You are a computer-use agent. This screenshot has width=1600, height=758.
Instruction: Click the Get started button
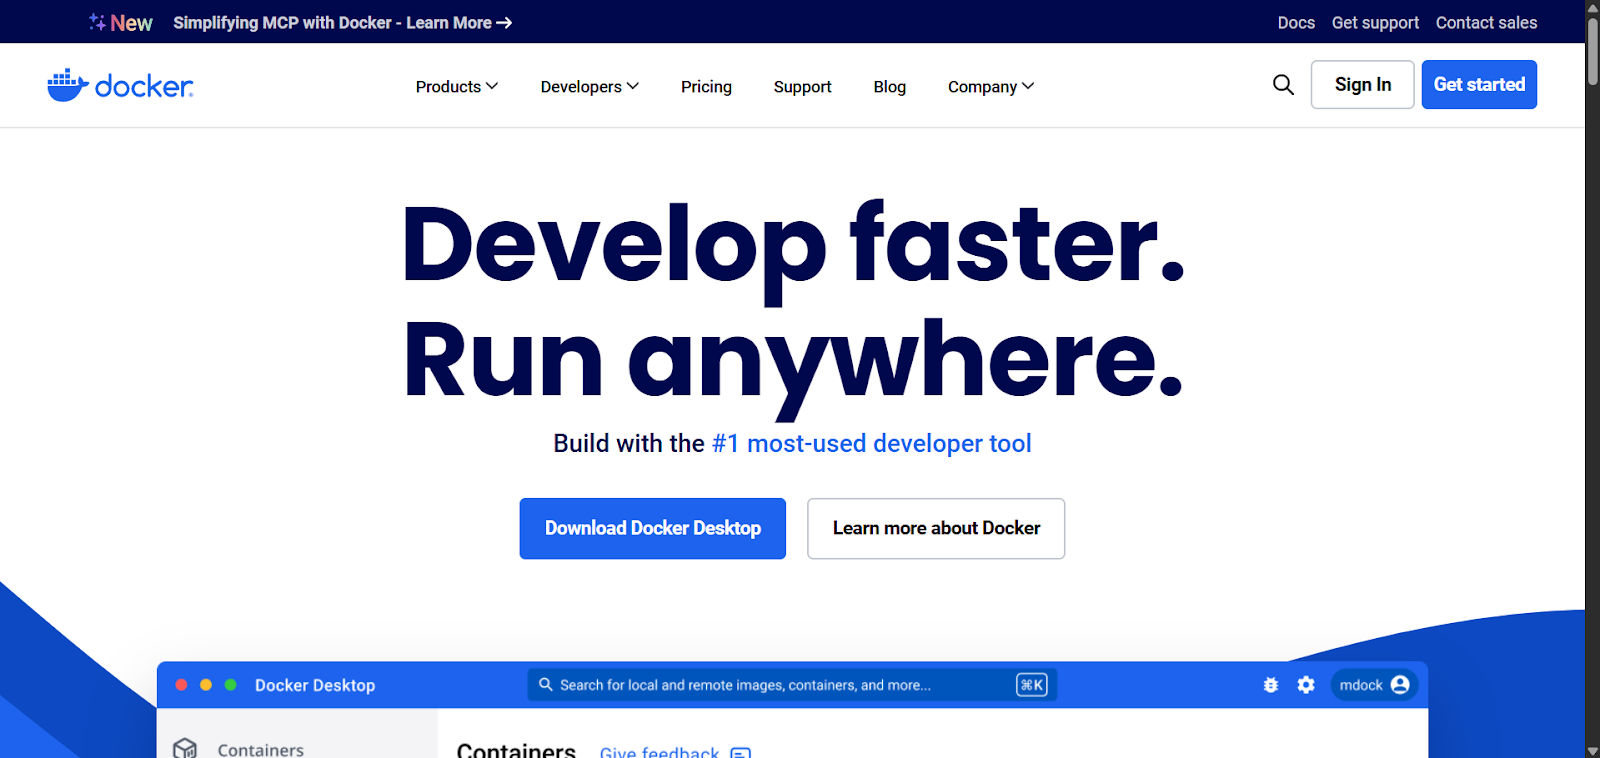click(1479, 85)
